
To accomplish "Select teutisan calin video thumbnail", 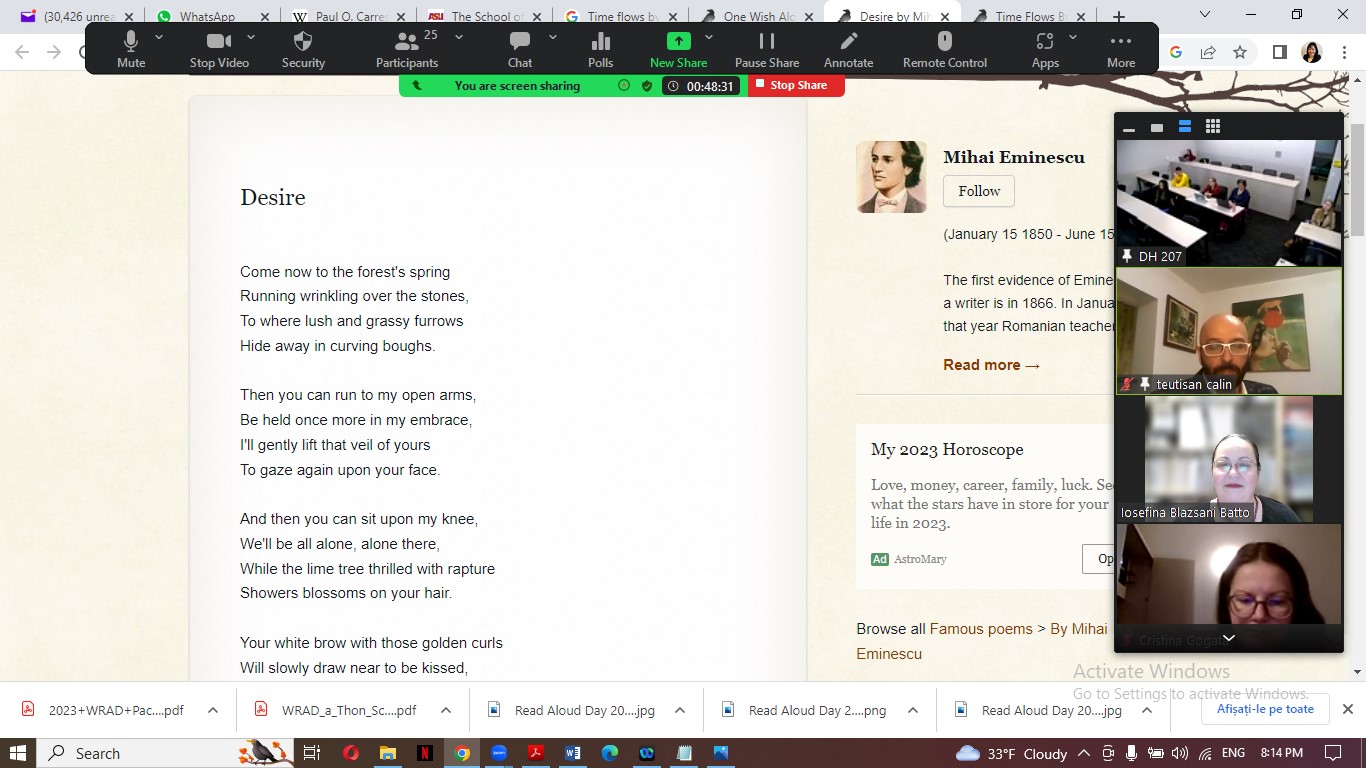I will [1229, 331].
